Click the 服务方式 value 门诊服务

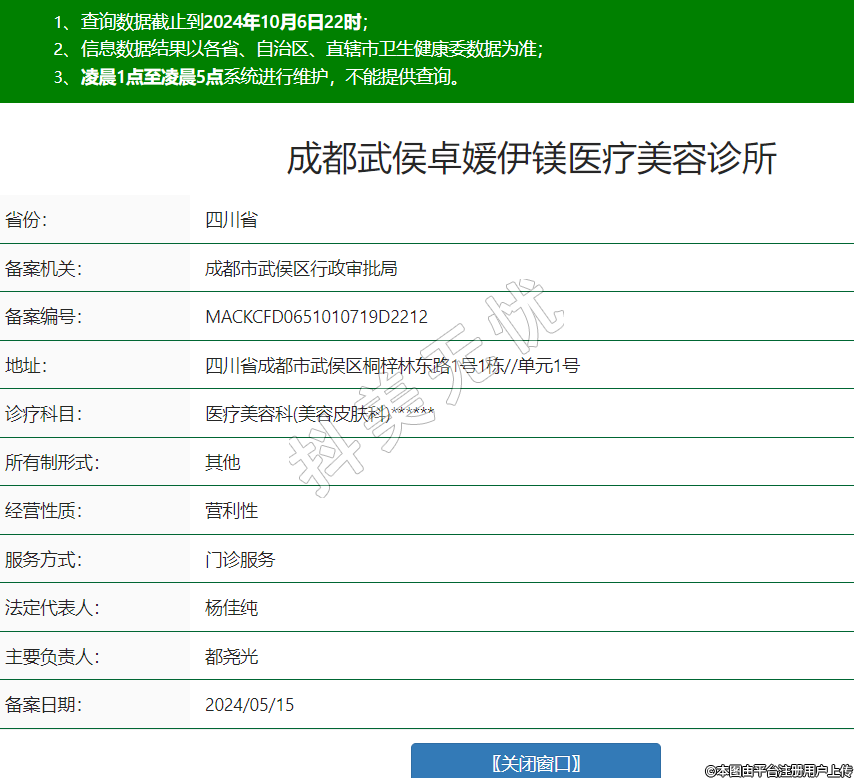tap(240, 559)
